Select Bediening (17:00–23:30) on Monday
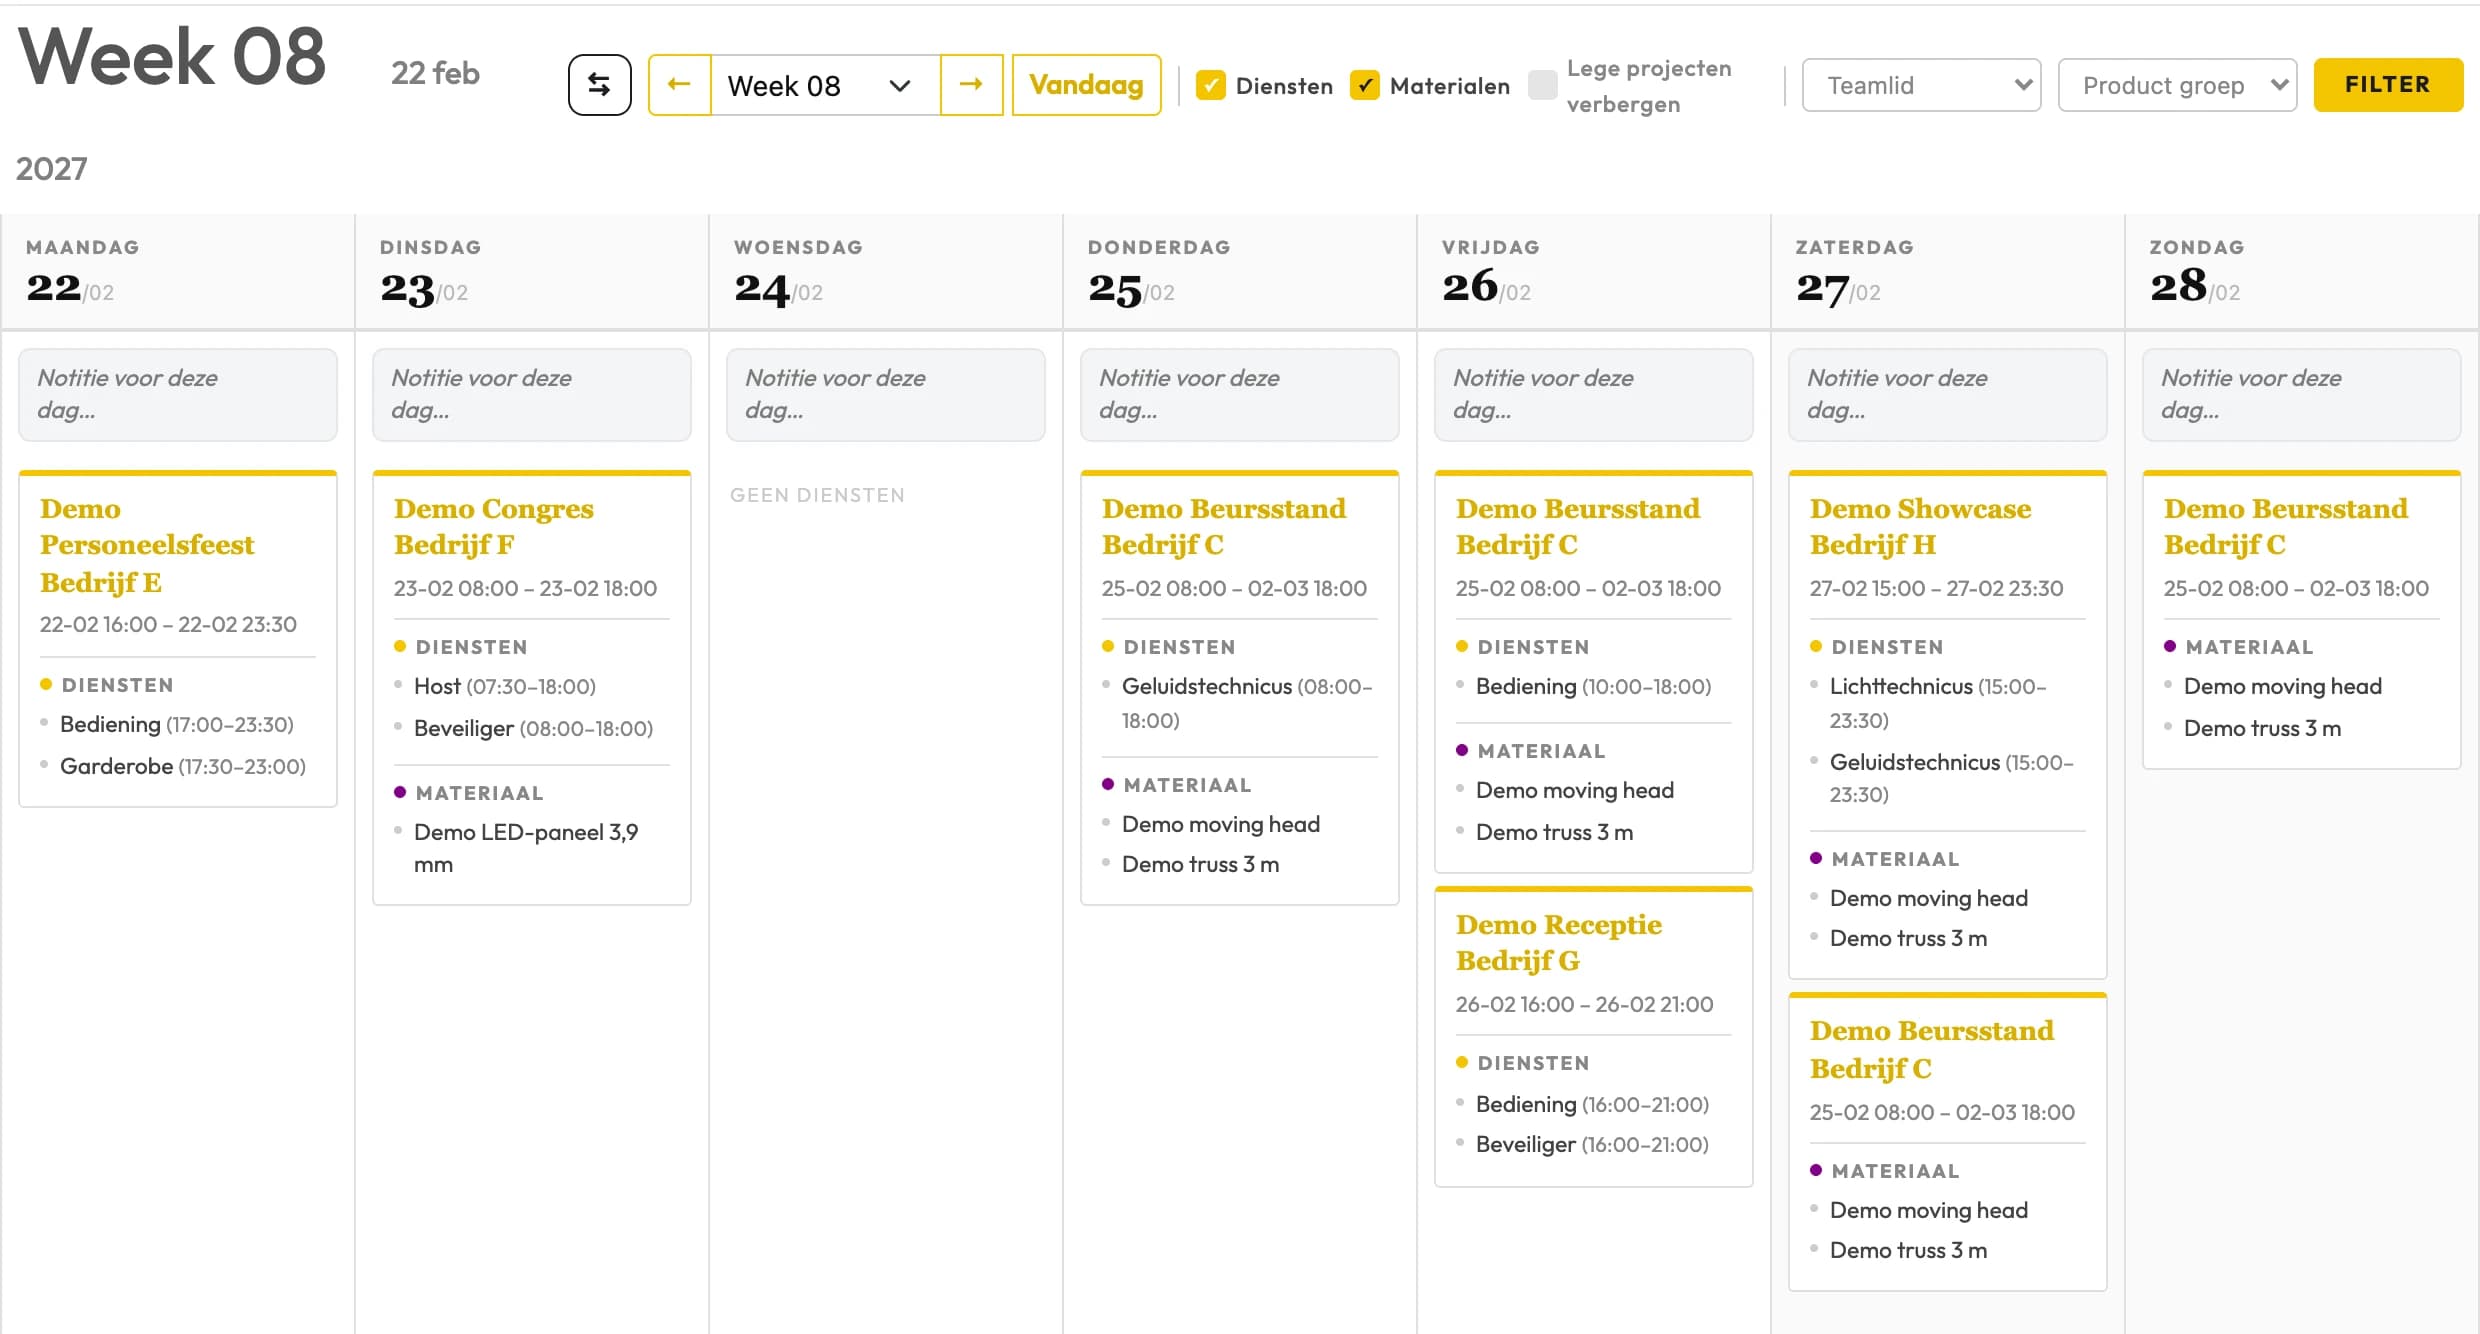The image size is (2480, 1334). (177, 724)
